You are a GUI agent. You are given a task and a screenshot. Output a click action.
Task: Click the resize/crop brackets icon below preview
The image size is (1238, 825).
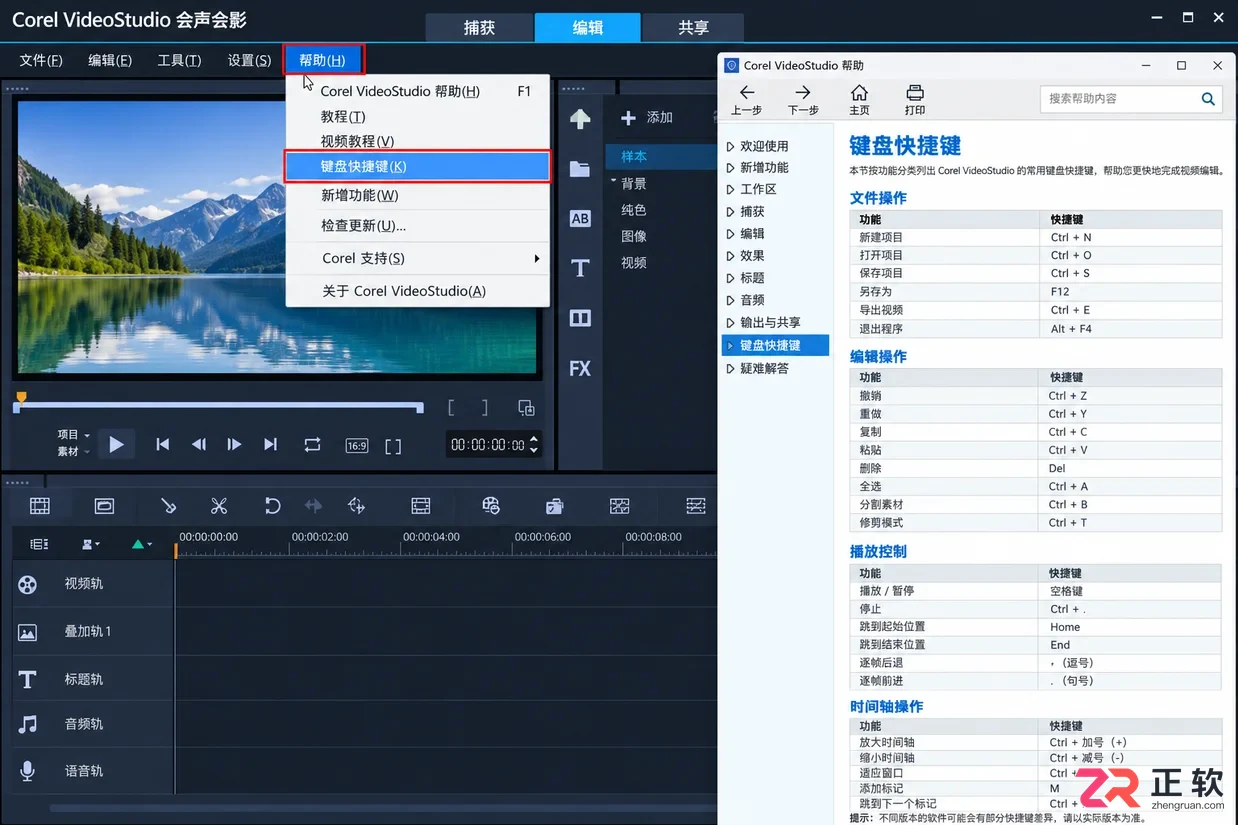tap(393, 446)
